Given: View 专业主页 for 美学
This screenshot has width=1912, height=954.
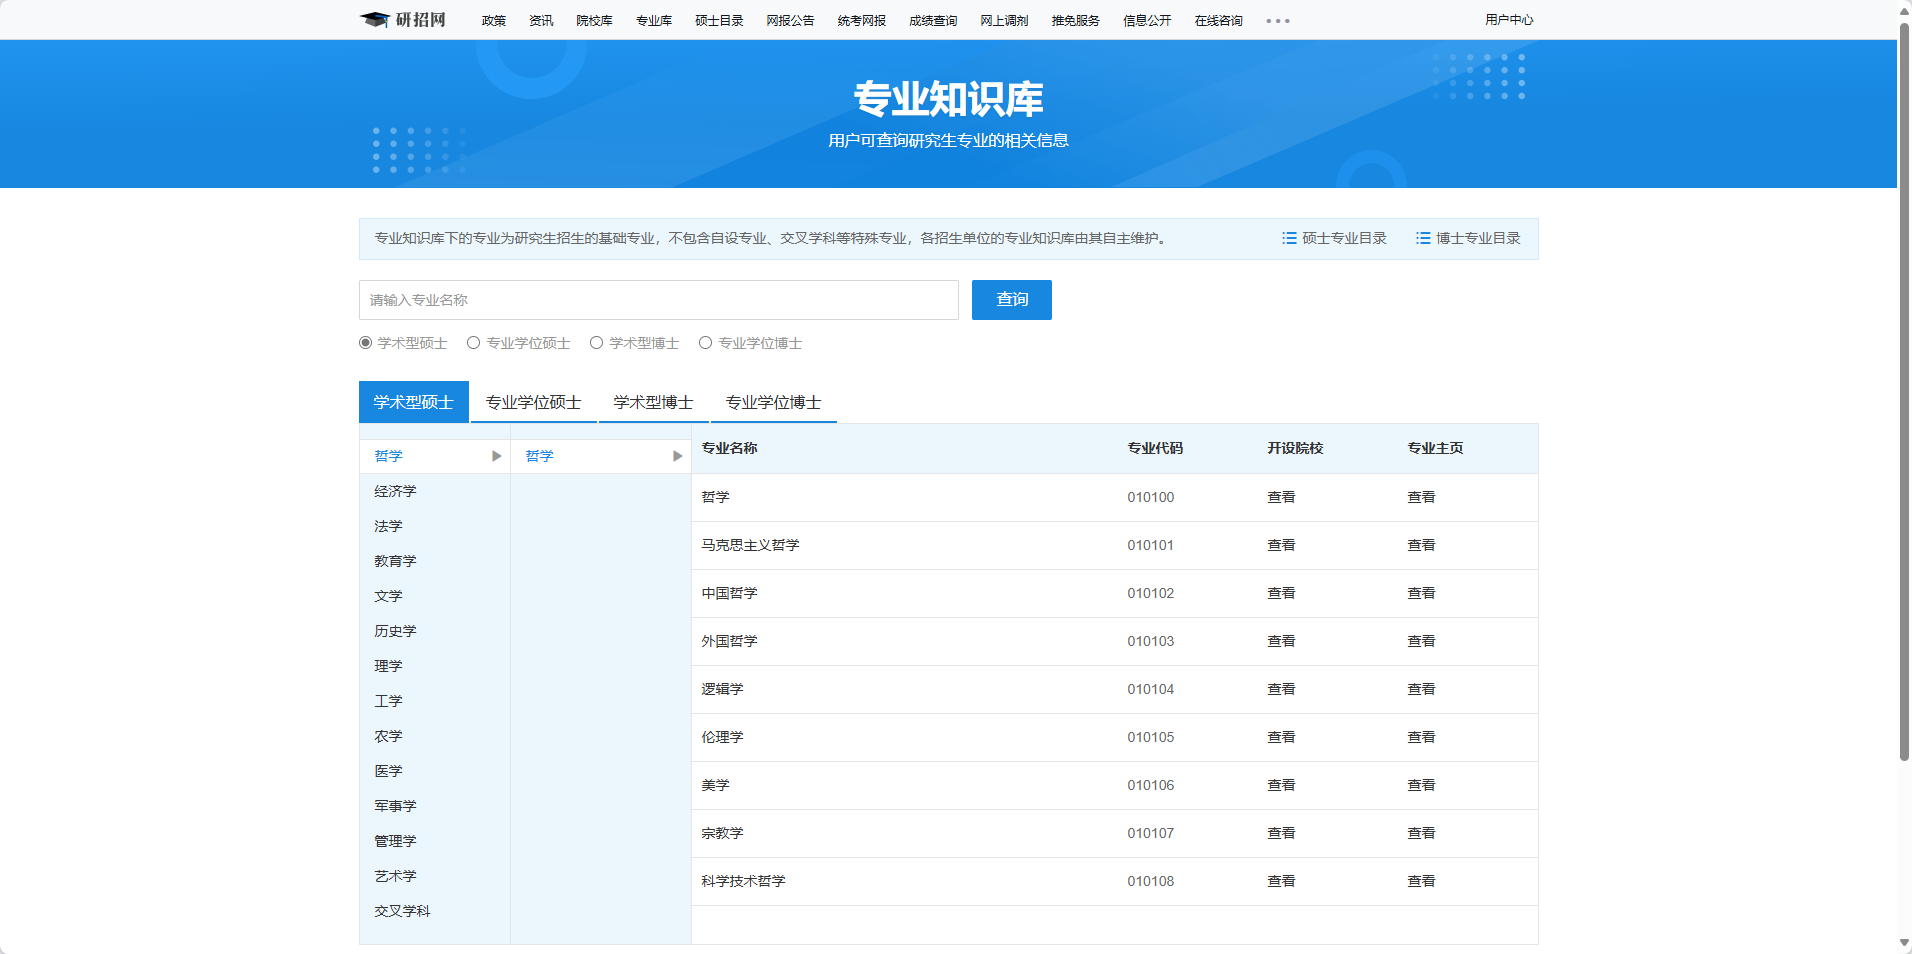Looking at the screenshot, I should 1421,785.
